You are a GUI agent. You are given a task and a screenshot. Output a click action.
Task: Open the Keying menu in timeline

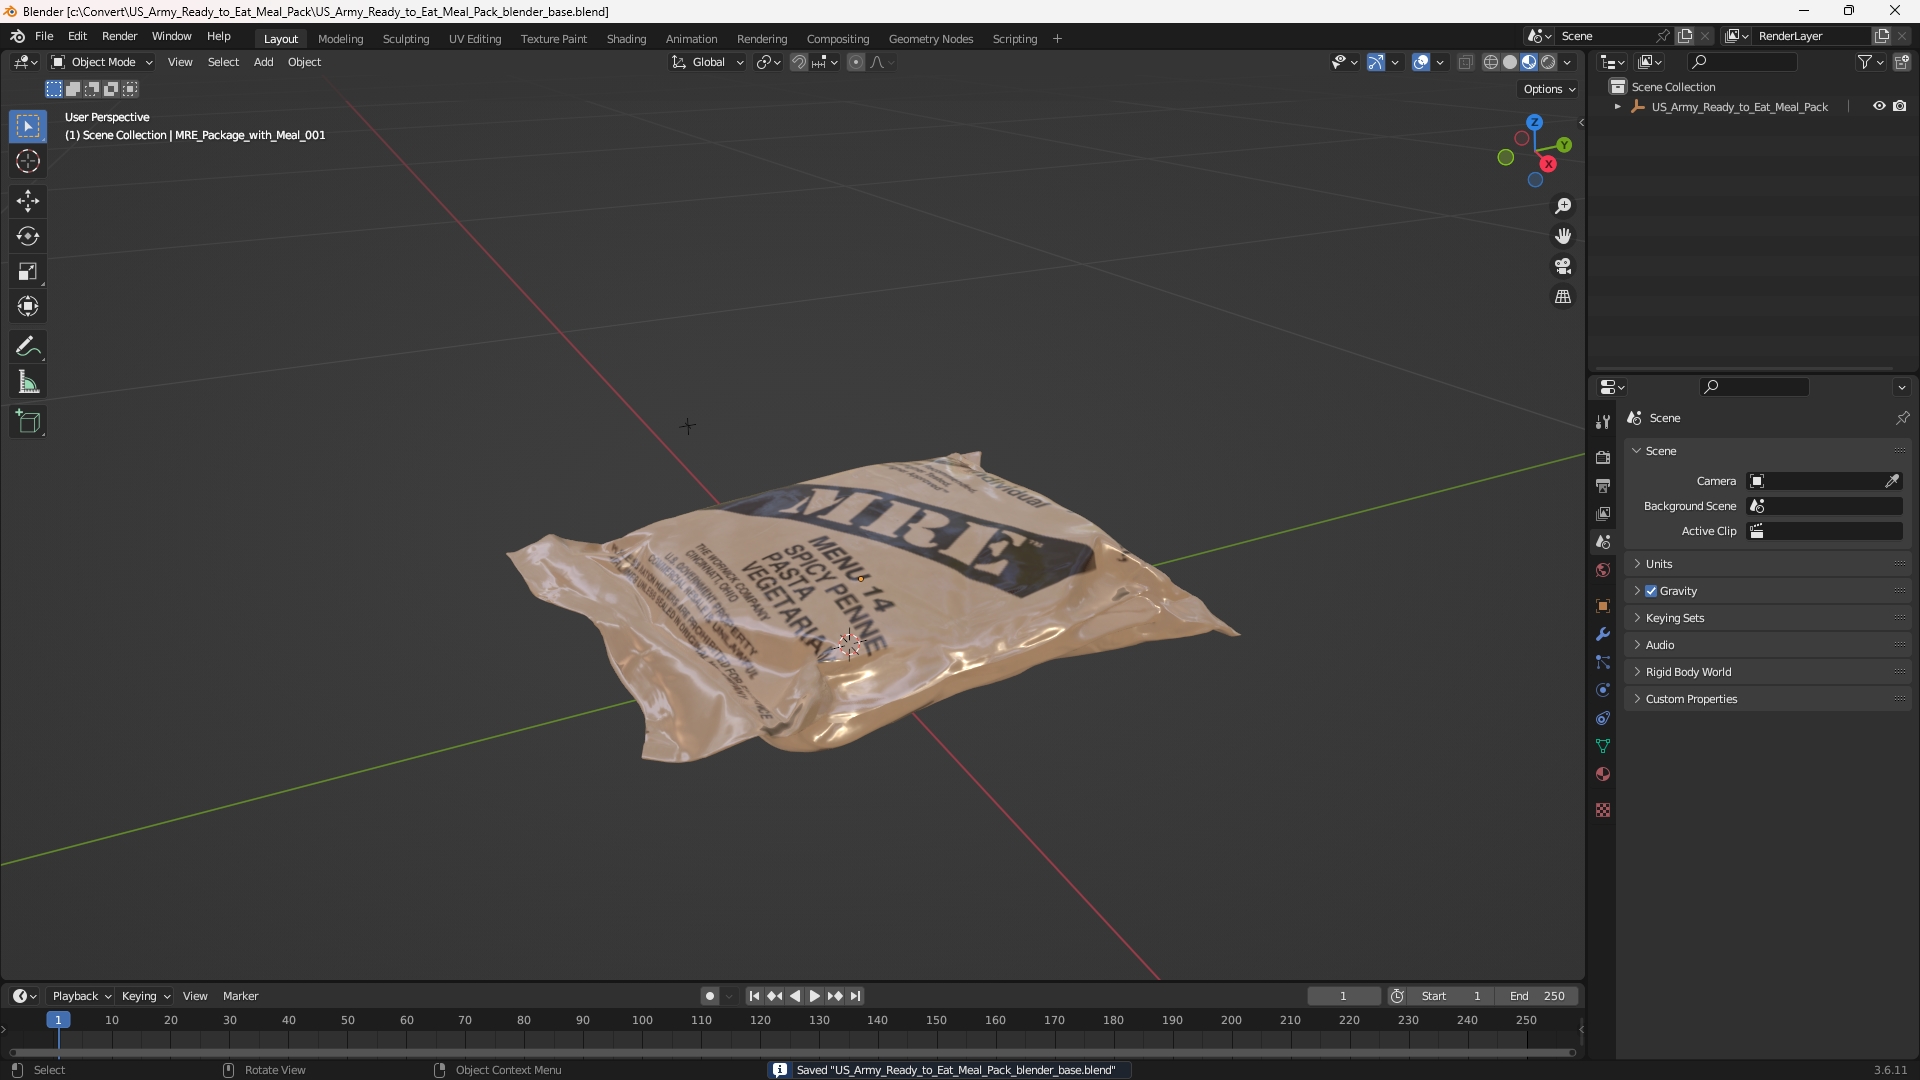tap(146, 996)
